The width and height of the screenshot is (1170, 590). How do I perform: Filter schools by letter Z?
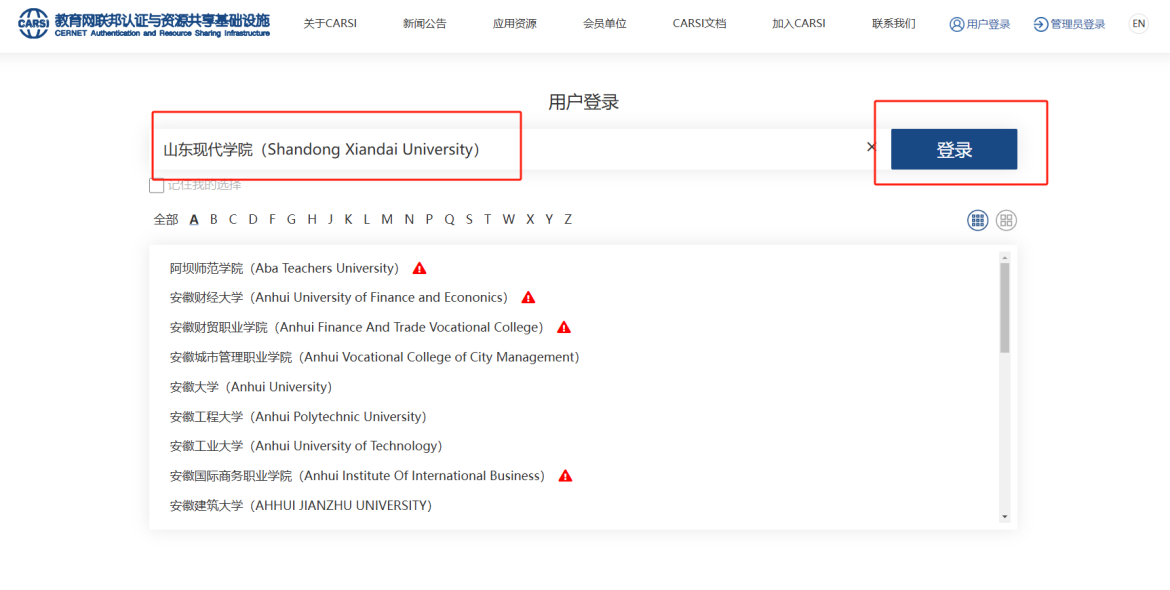568,219
